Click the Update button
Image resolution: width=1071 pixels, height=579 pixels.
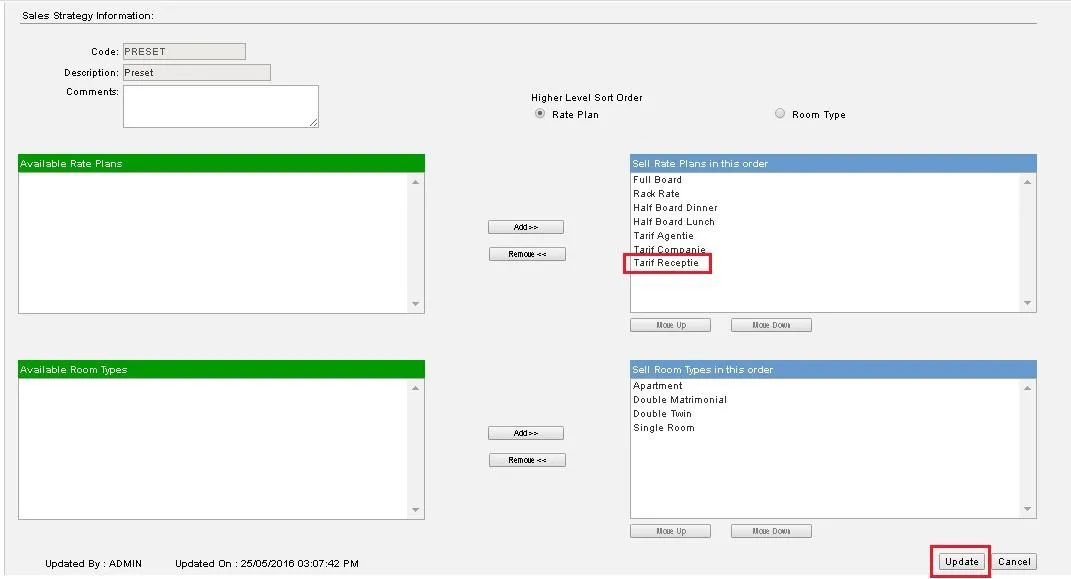(x=962, y=562)
